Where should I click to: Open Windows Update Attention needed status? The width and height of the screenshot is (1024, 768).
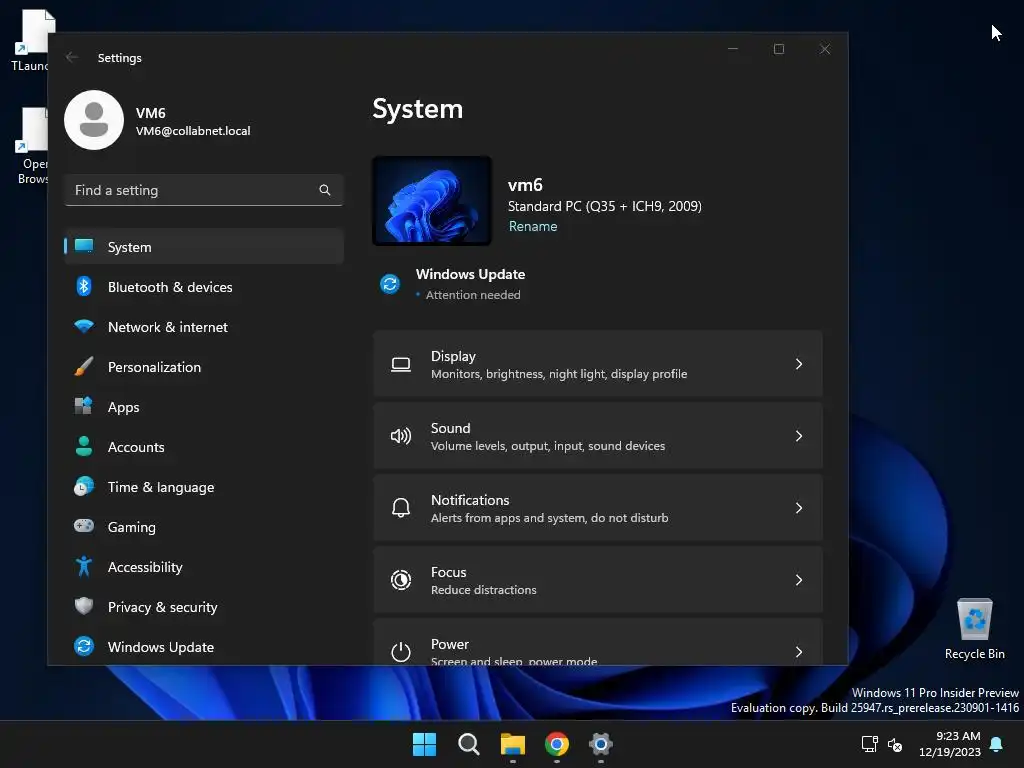pos(453,284)
